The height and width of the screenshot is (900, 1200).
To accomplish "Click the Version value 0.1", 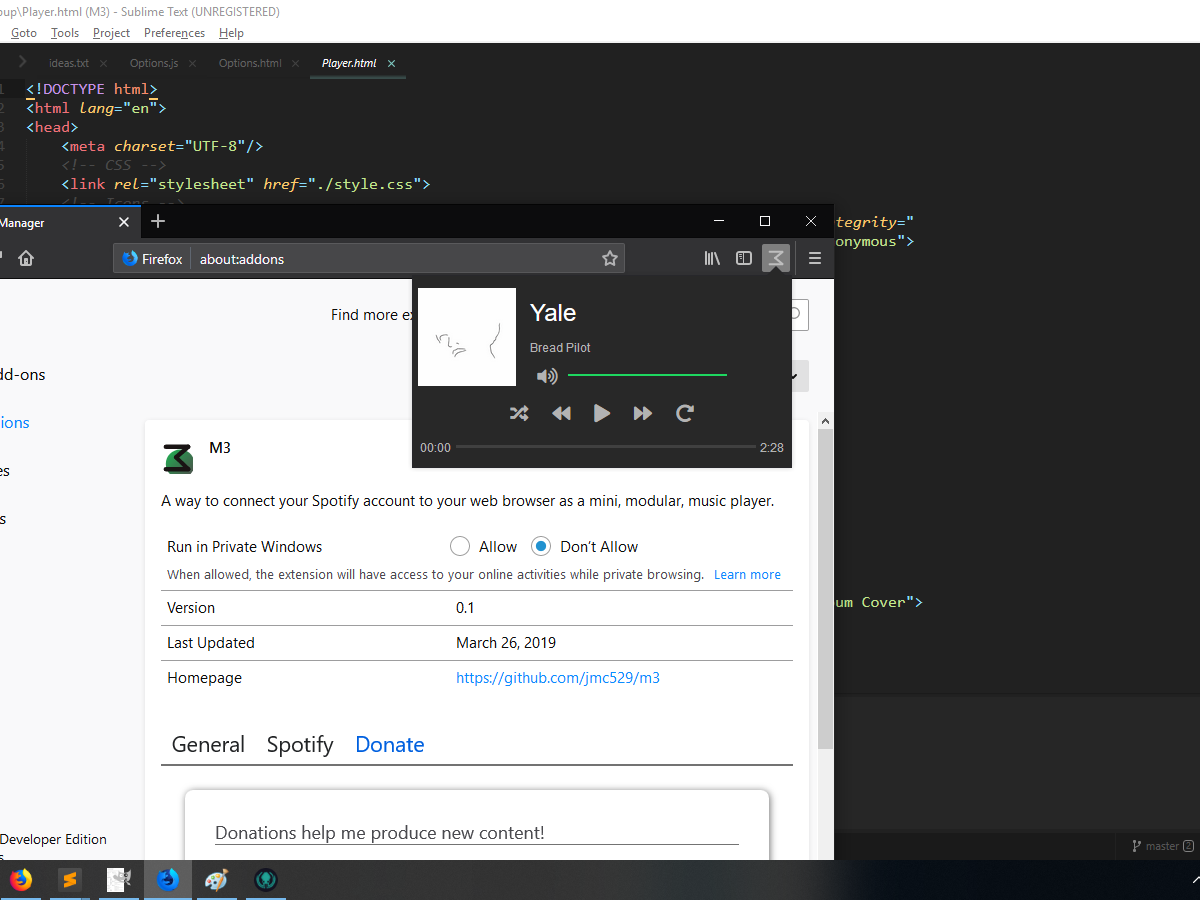I will 465,608.
